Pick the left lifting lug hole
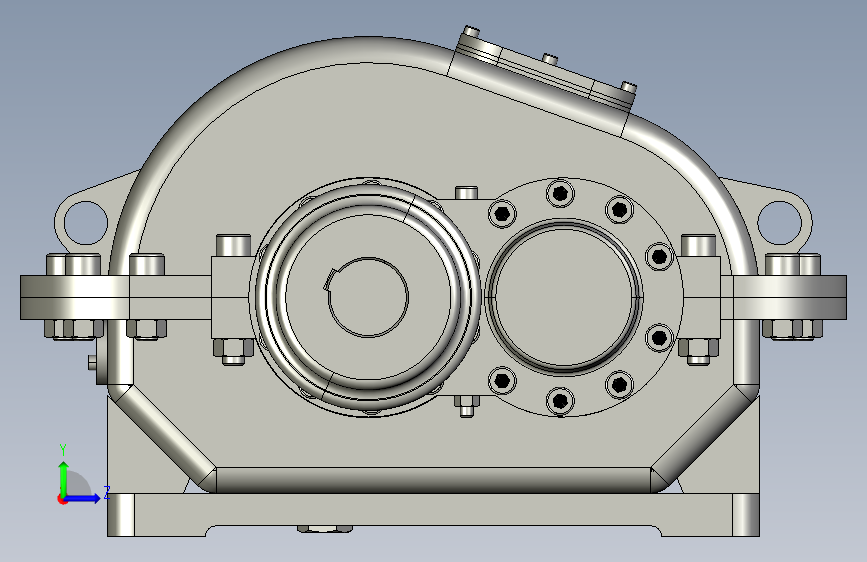This screenshot has height=562, width=867. coord(86,223)
